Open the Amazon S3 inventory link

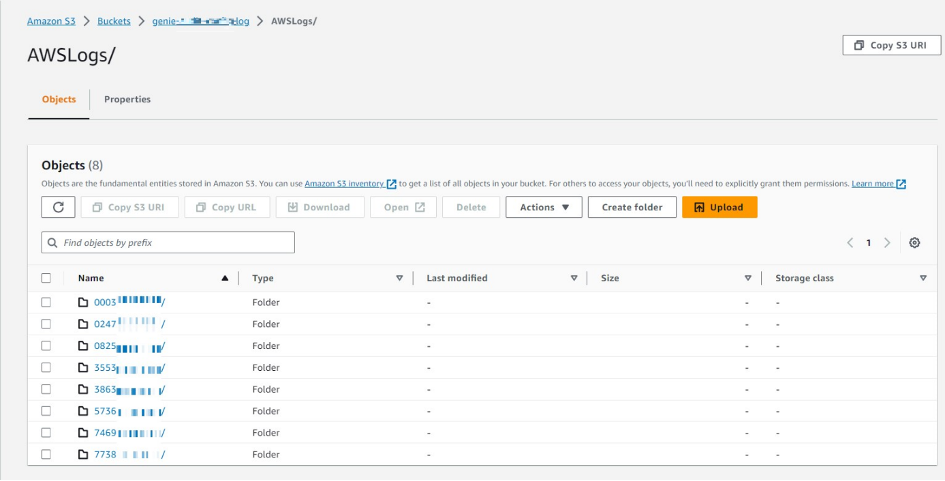tap(344, 184)
